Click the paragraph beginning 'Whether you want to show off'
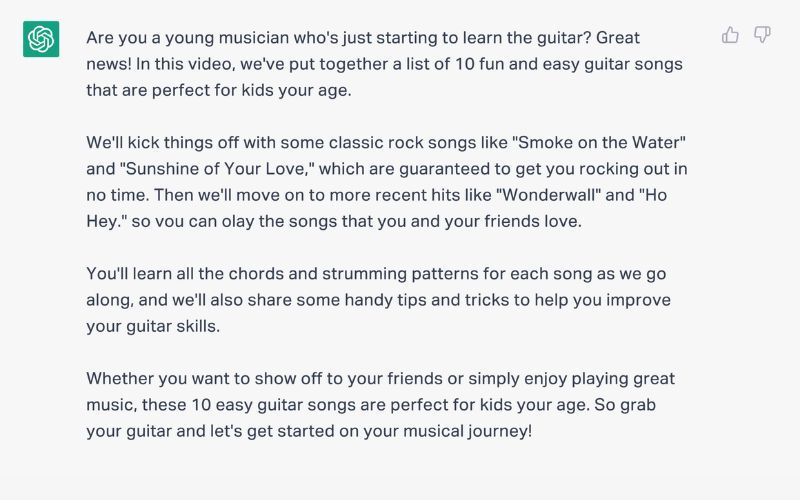The image size is (800, 500). (x=381, y=405)
